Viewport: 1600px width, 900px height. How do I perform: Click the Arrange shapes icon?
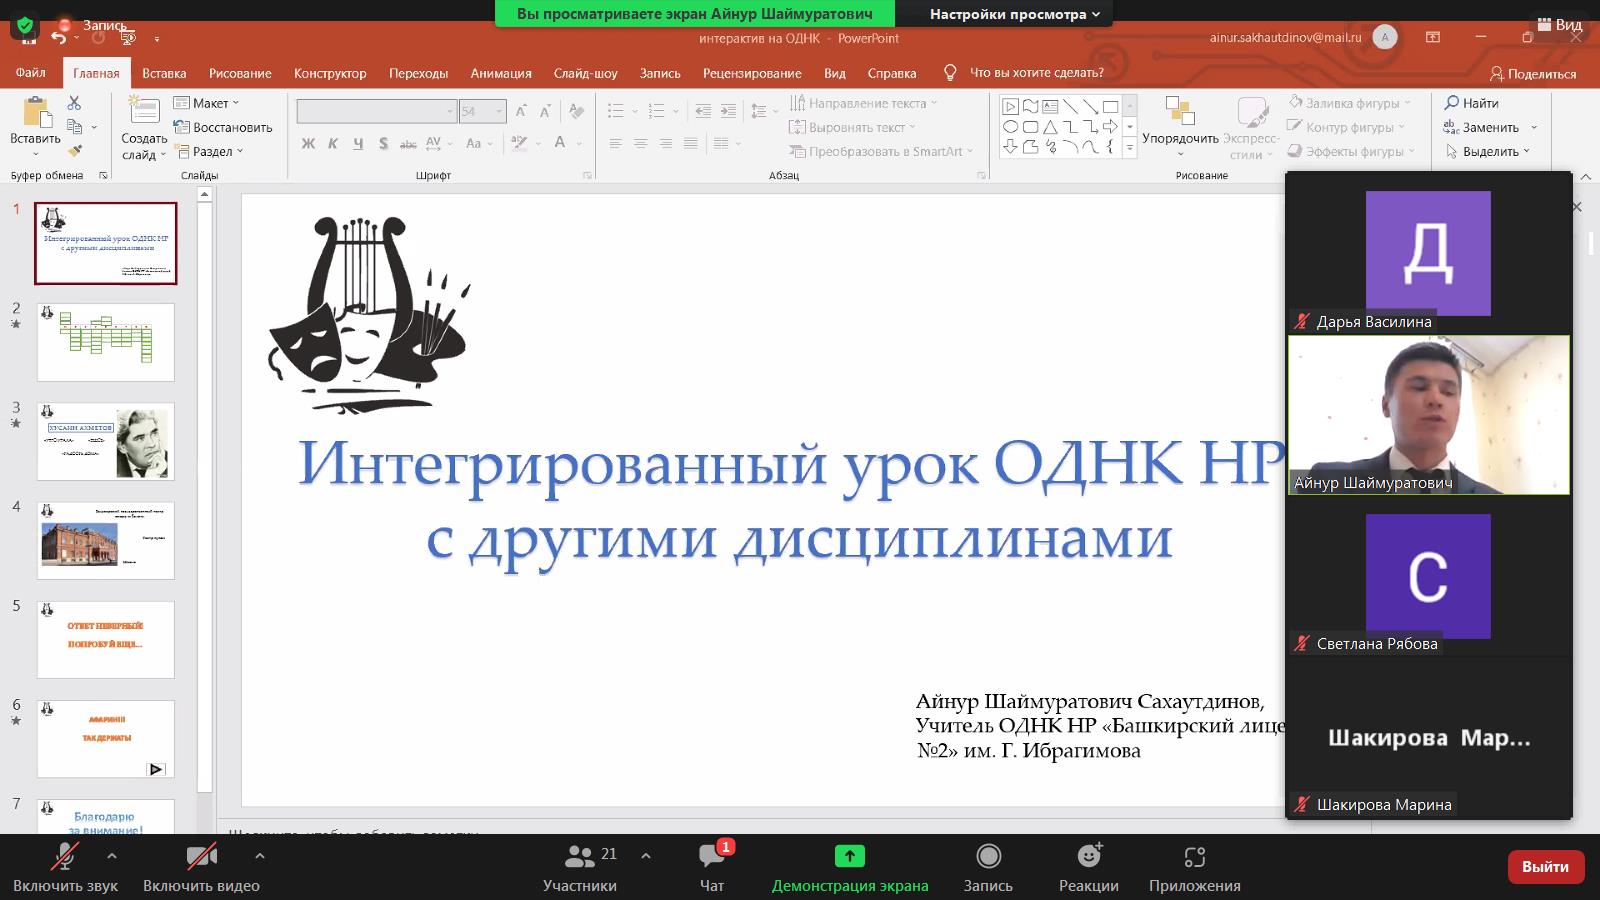point(1180,112)
